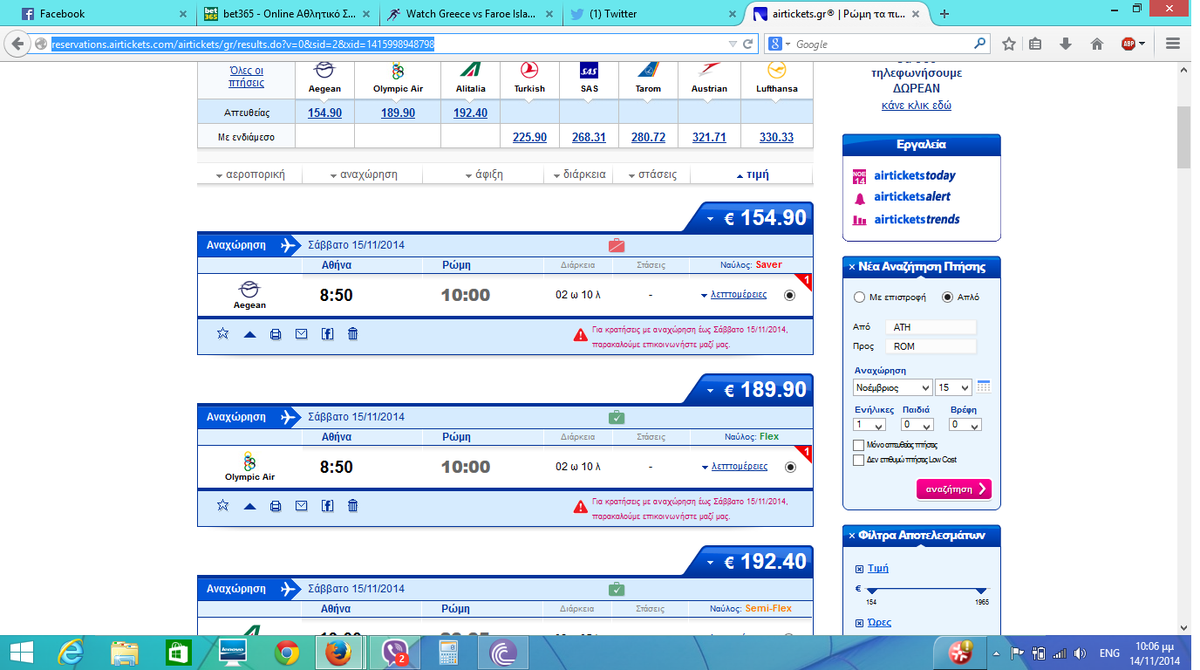
Task: Toggle the Μόνο απευθείας πτήσεις checkbox
Action: 859,445
